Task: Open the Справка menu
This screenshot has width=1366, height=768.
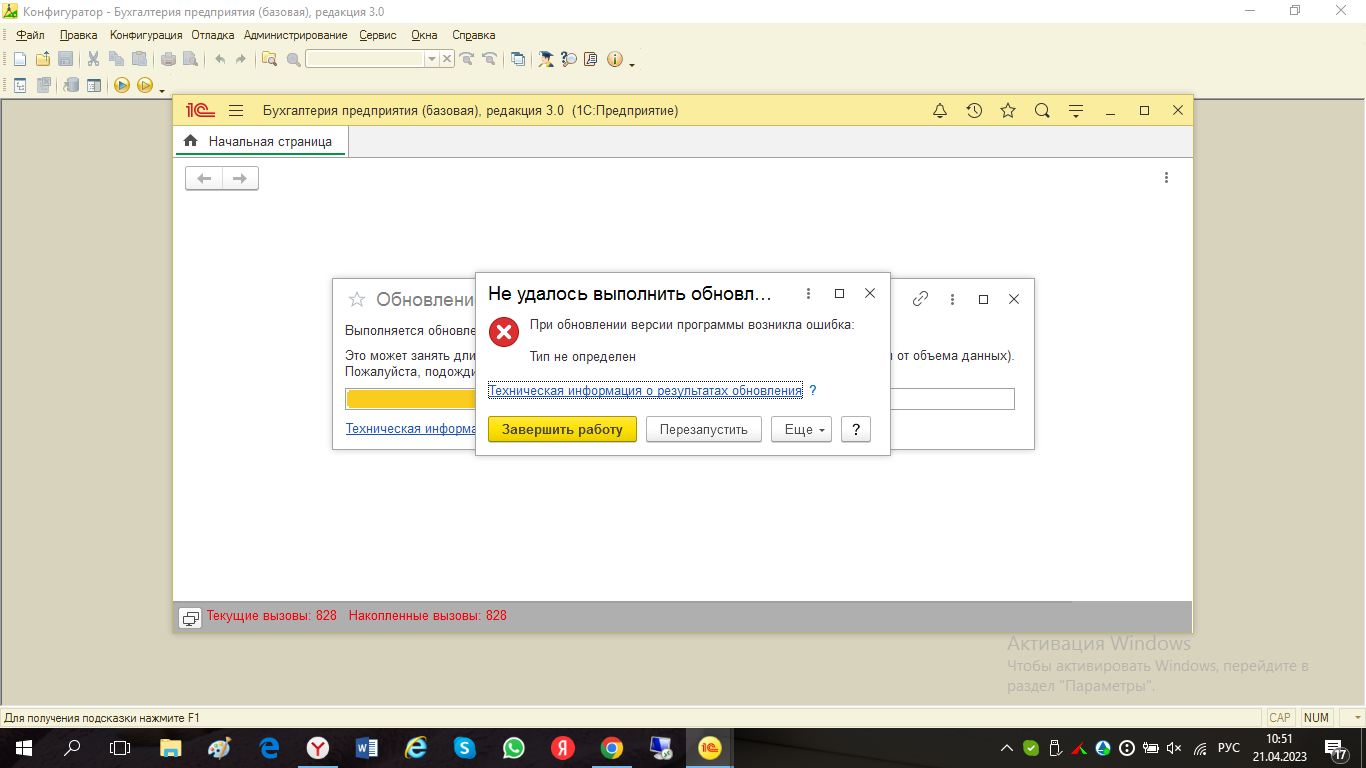Action: [x=473, y=35]
